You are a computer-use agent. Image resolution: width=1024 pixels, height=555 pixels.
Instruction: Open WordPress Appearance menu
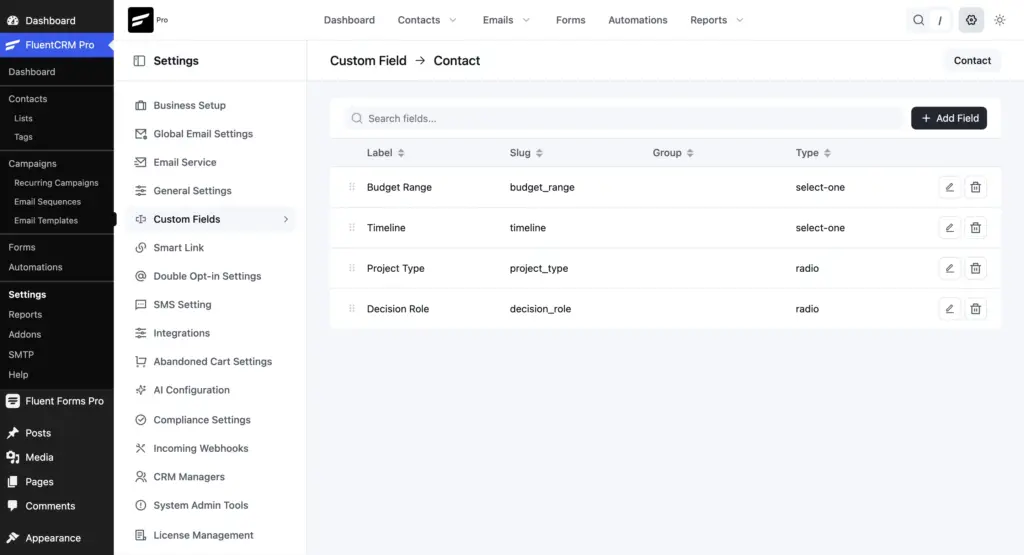(53, 538)
